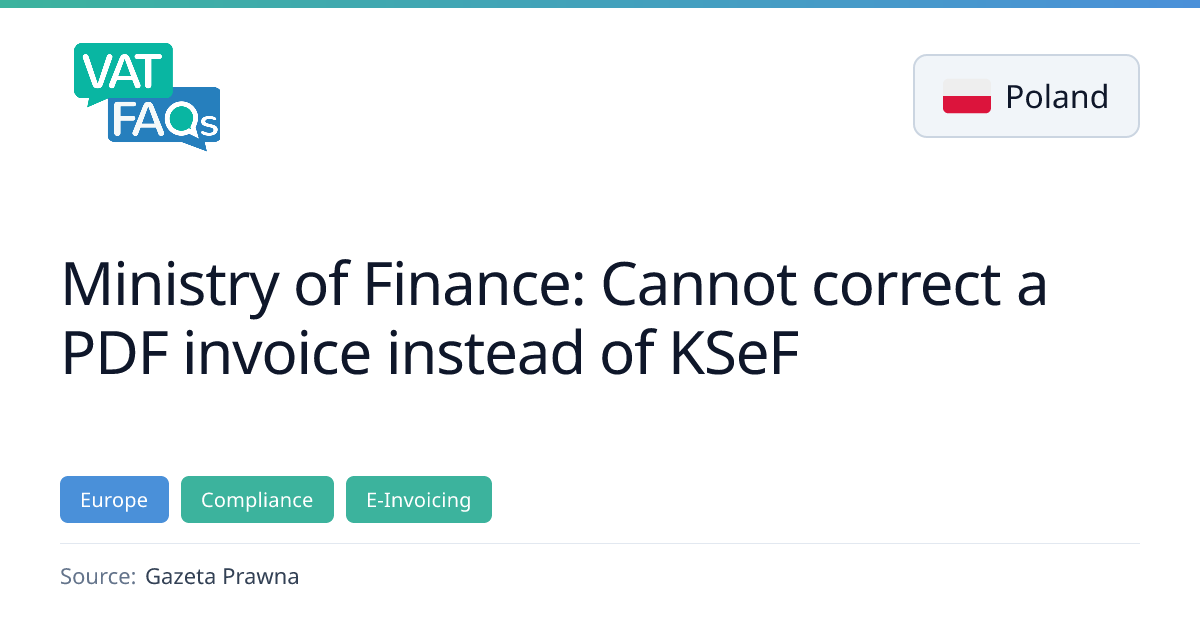Click the gradient bar at top of page
The image size is (1200, 630).
(x=600, y=4)
